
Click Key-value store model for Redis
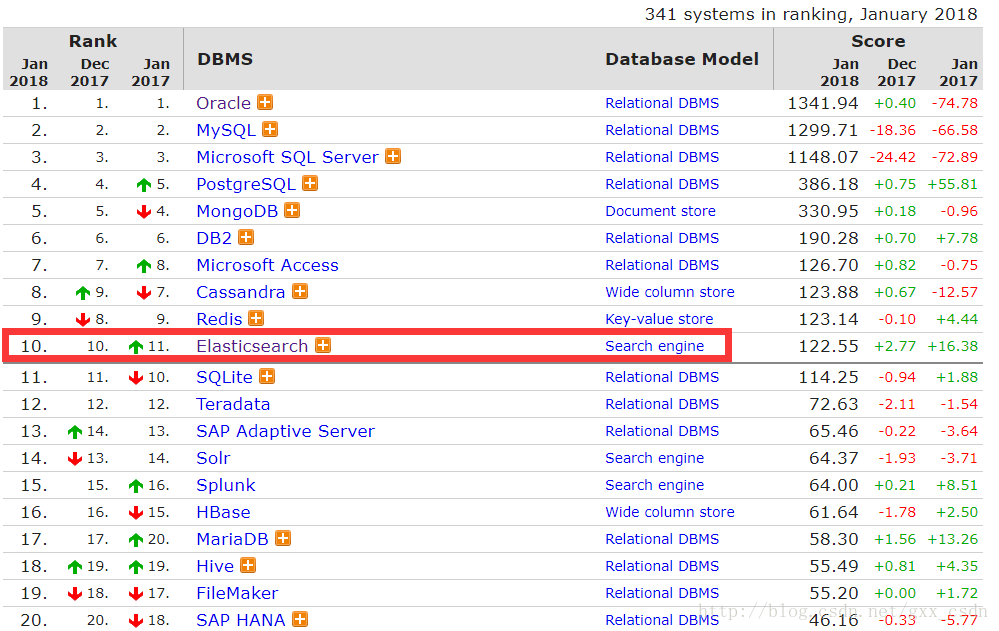pyautogui.click(x=659, y=319)
